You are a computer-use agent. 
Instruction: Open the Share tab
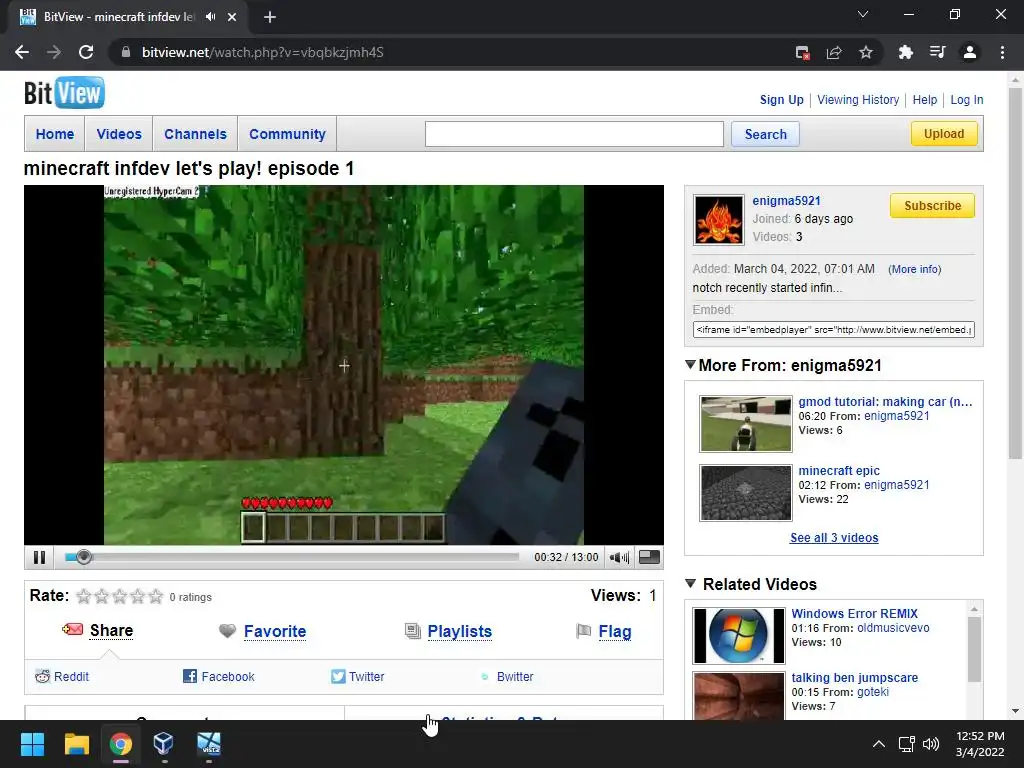(112, 630)
